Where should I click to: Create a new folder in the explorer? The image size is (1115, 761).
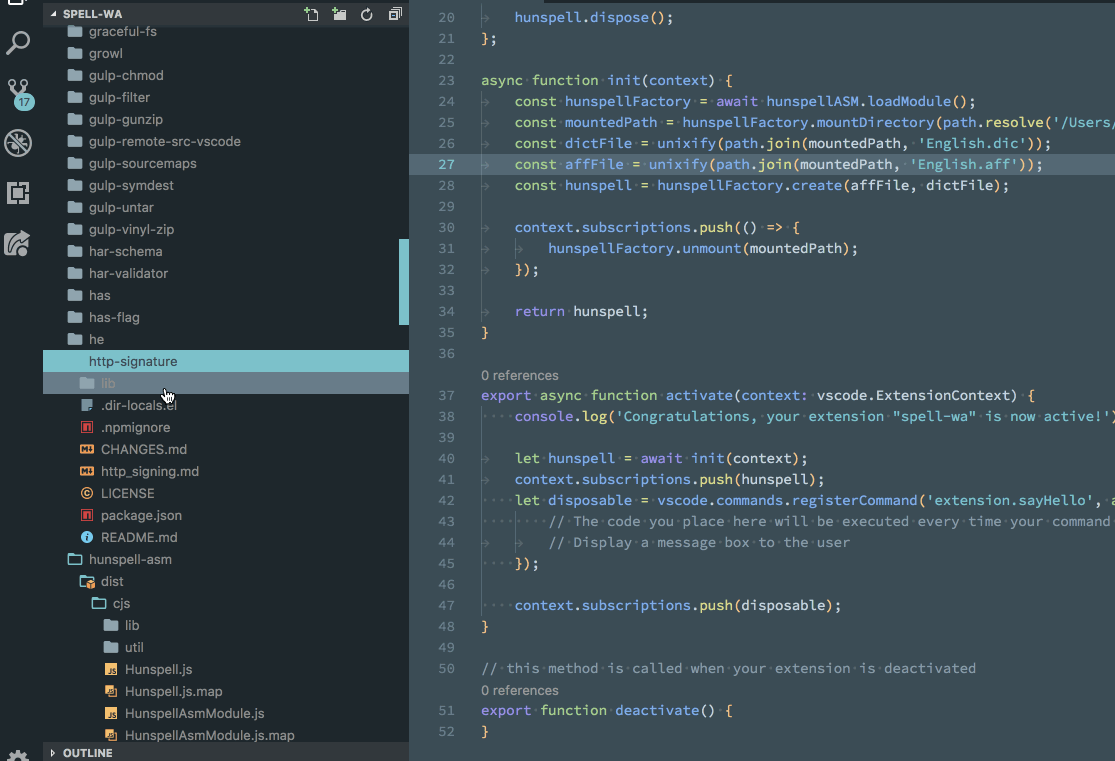point(338,13)
